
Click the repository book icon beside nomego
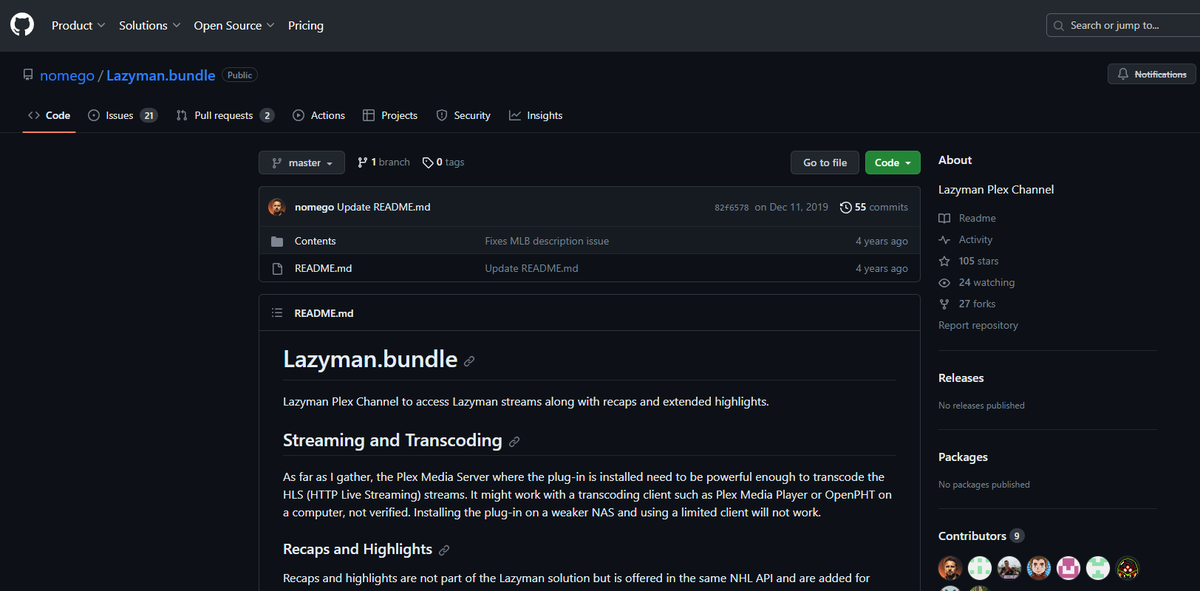28,75
